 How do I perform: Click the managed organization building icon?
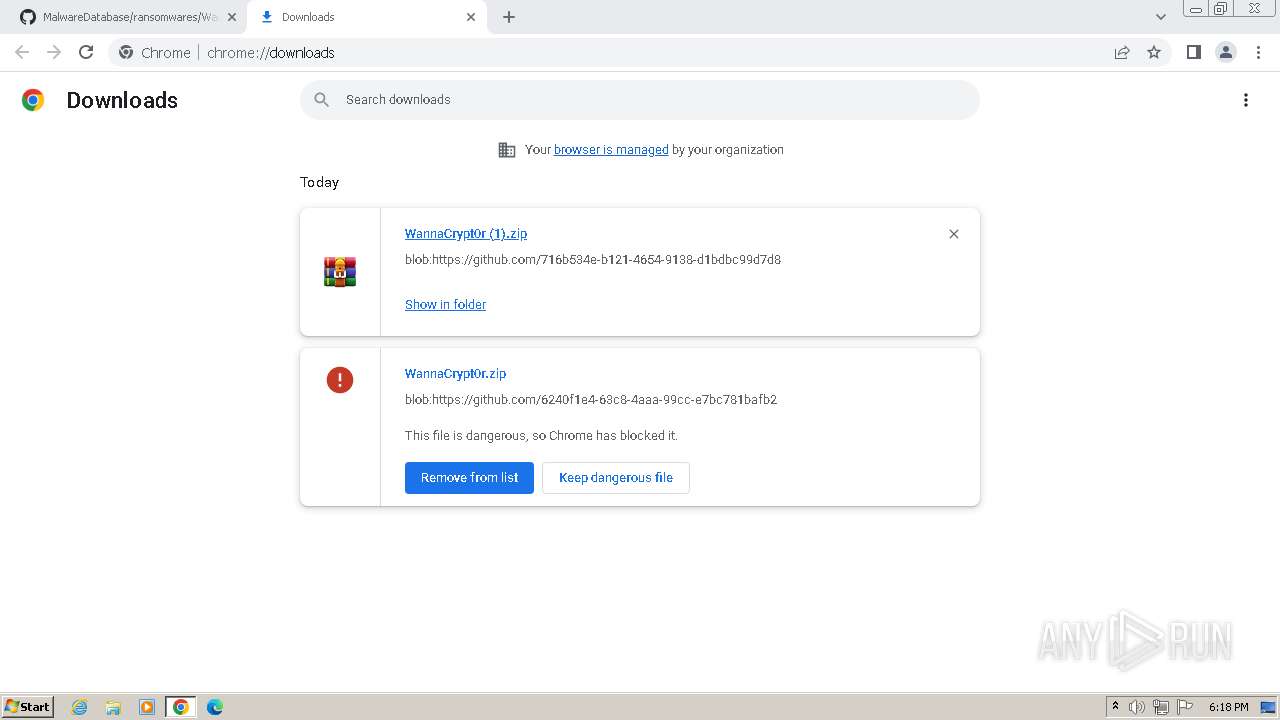[x=507, y=150]
